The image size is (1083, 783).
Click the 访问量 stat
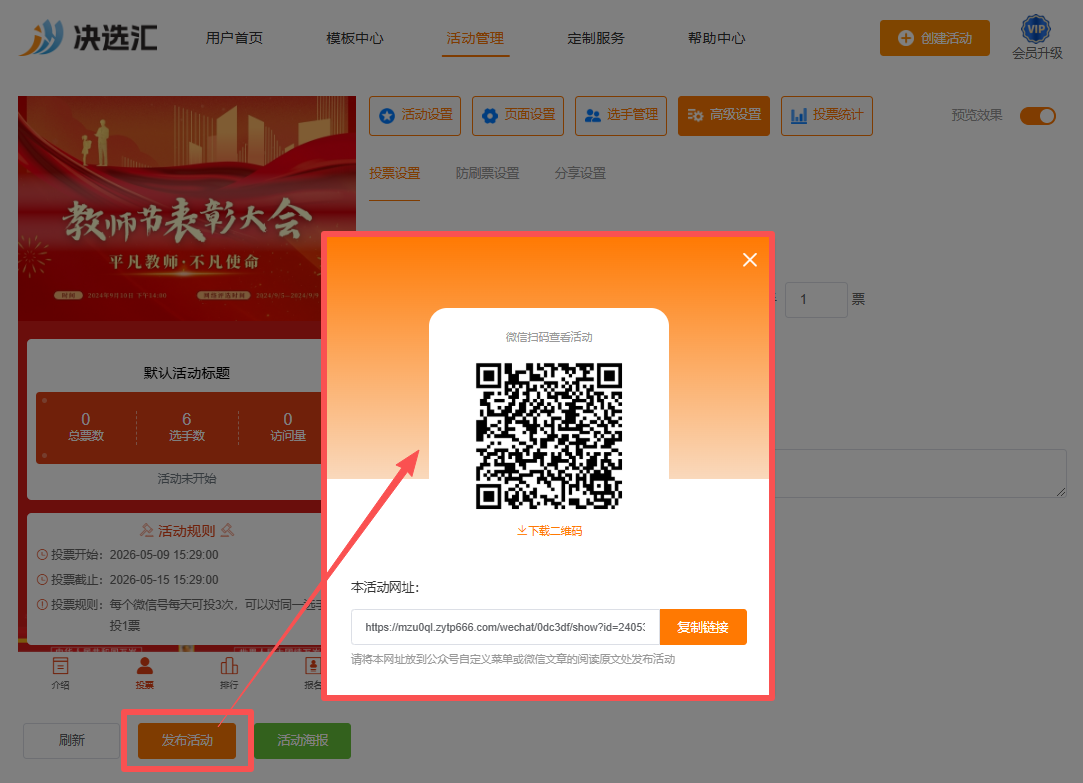pos(287,427)
